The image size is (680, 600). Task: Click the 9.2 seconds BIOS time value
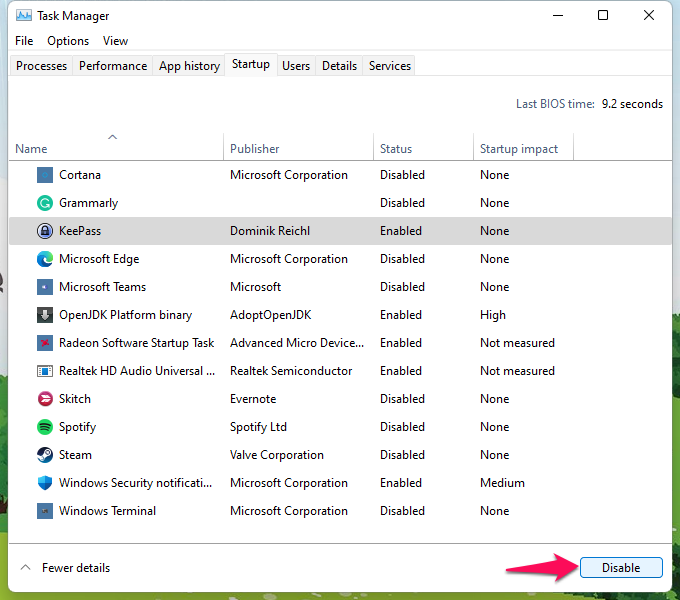632,104
